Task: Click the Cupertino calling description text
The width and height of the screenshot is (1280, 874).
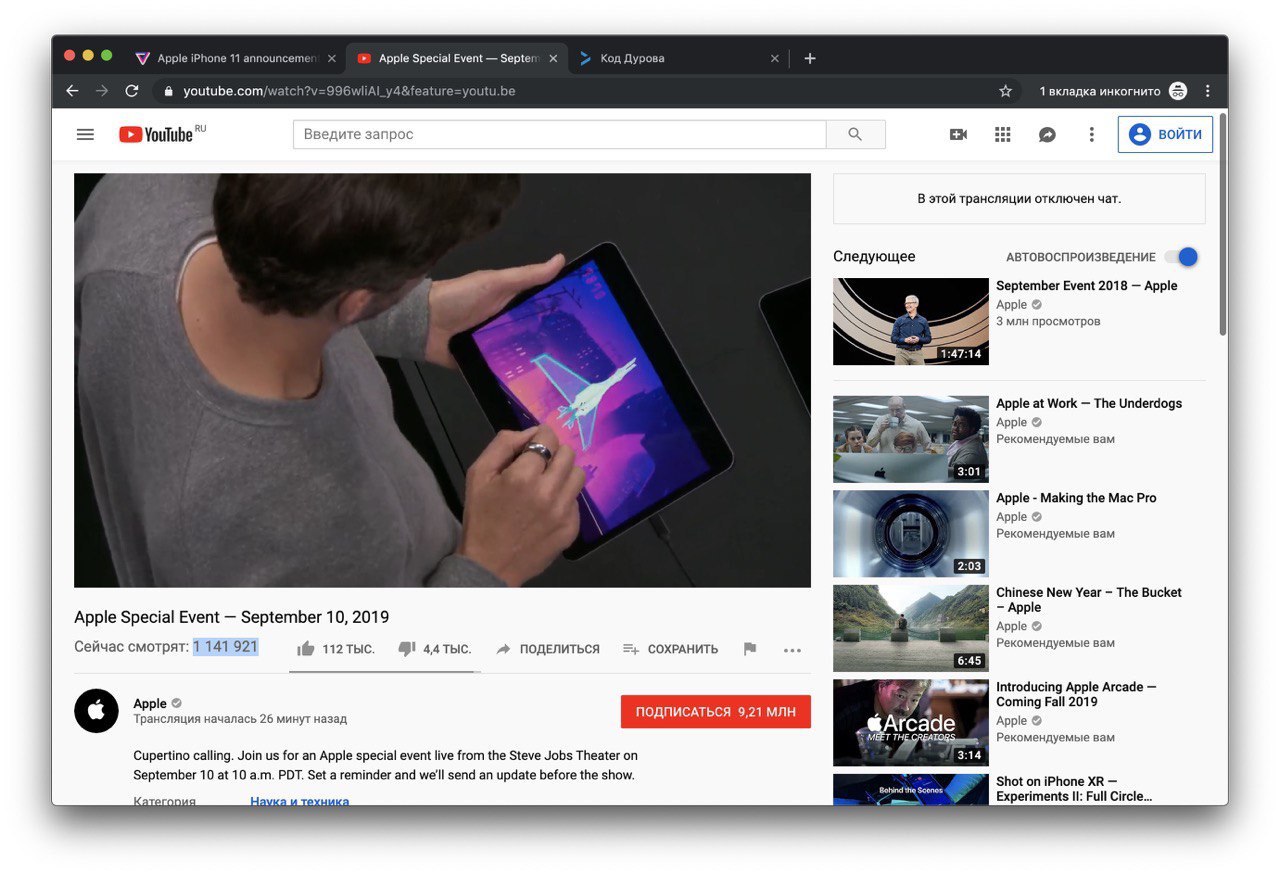Action: 385,765
